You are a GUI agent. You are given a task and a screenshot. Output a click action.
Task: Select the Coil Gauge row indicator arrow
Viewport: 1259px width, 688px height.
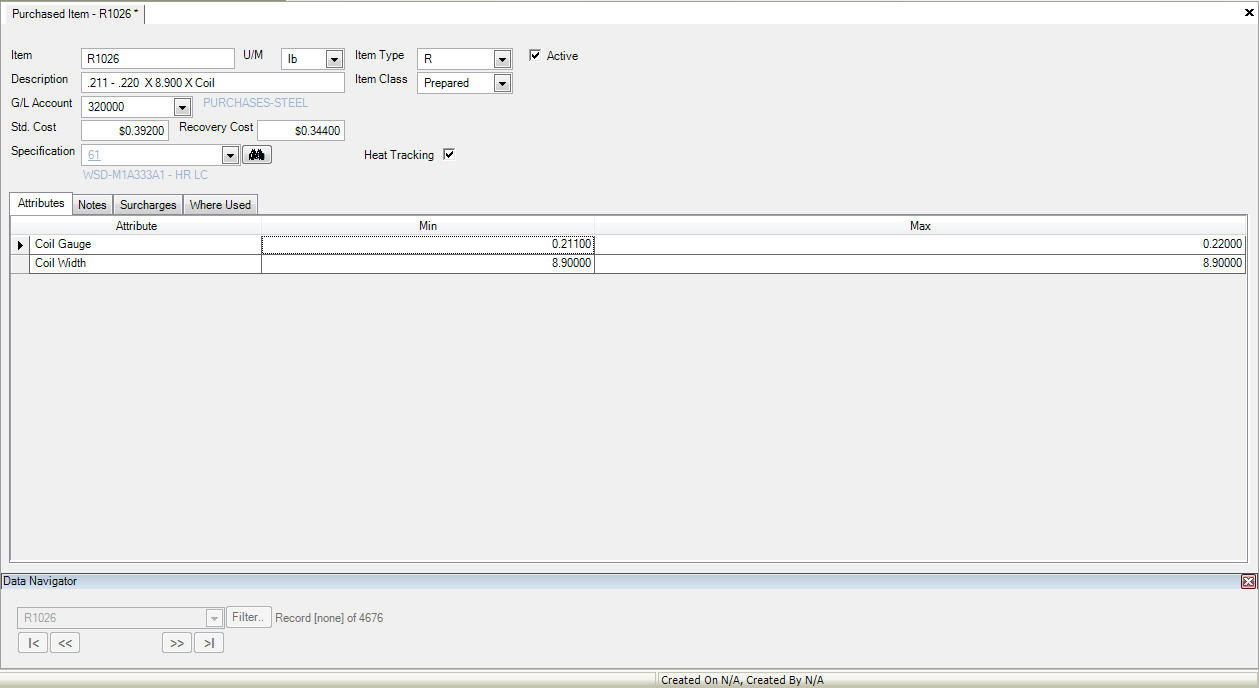[20, 245]
